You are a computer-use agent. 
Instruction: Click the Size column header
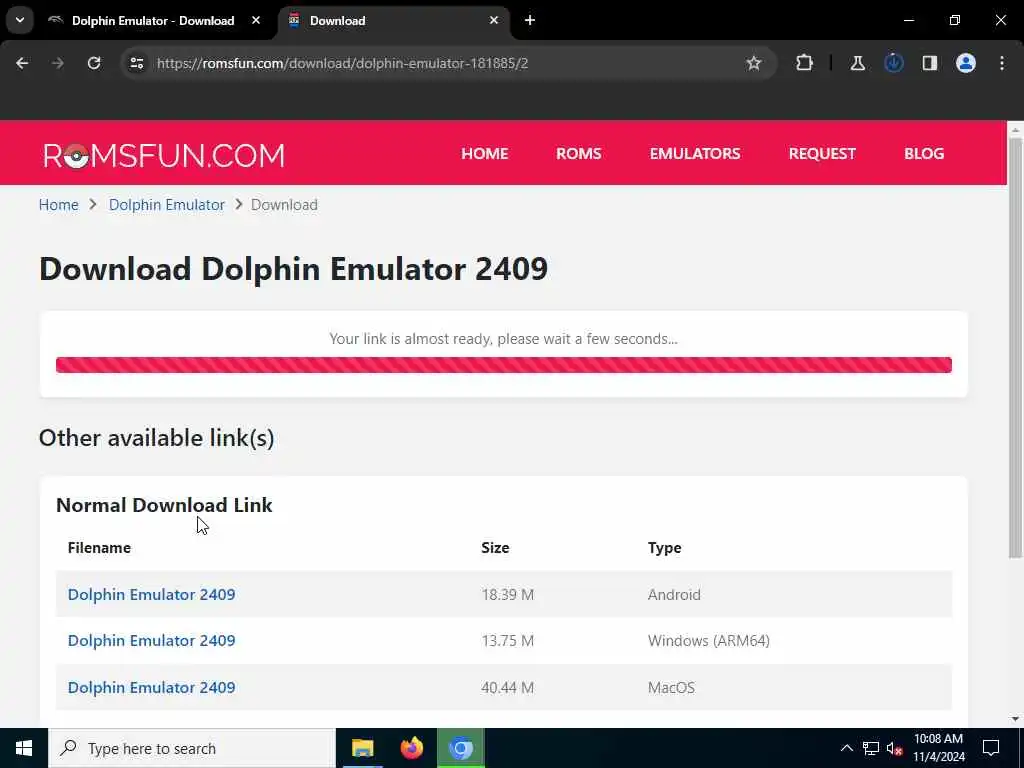click(495, 547)
